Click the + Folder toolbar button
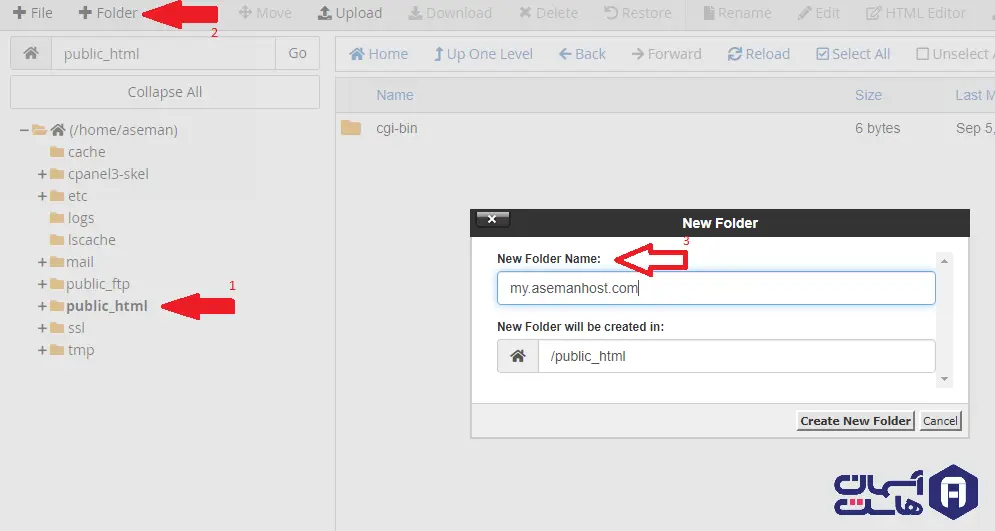This screenshot has height=531, width=995. 108,13
